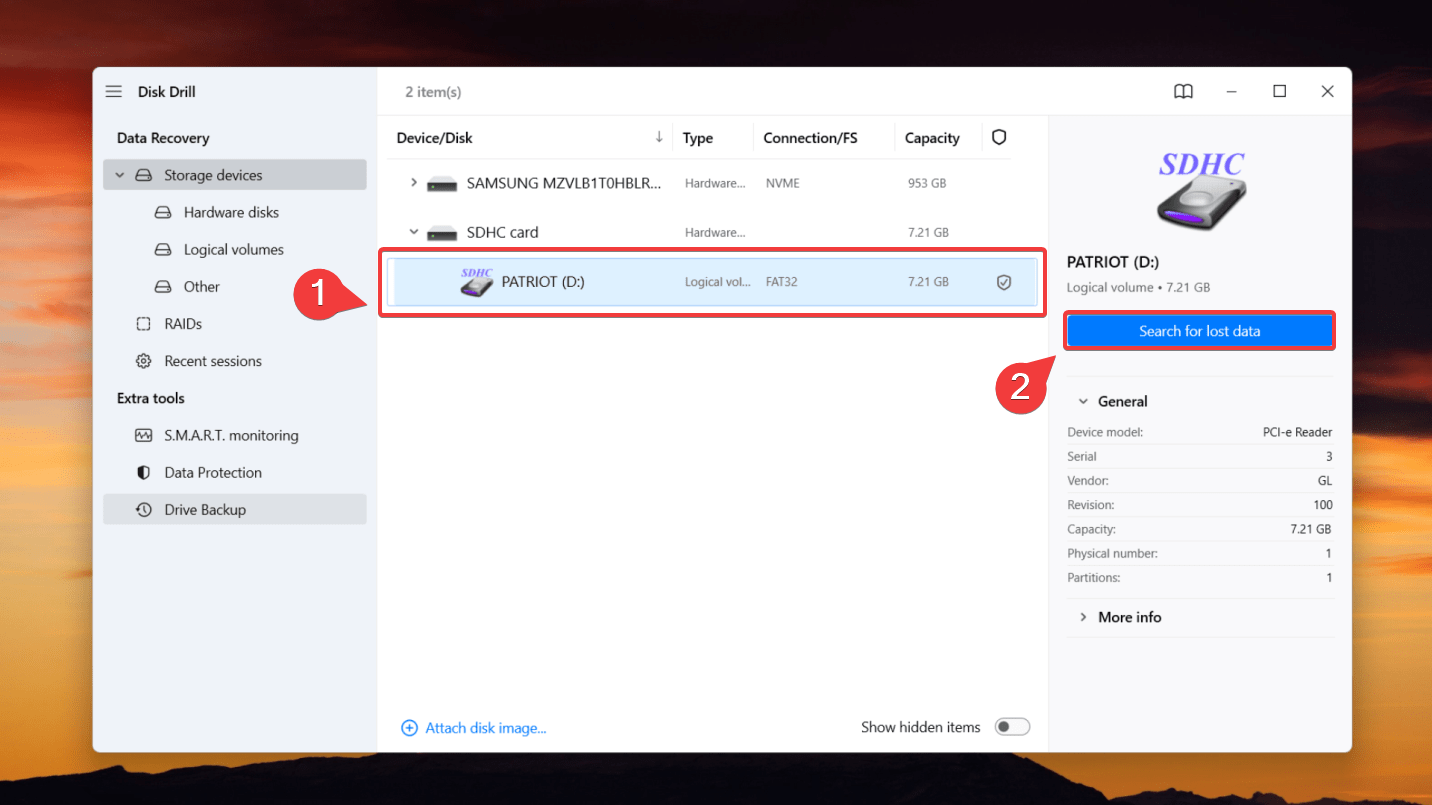Screen dimensions: 1432x805
Task: Collapse the General section
Action: (1083, 401)
